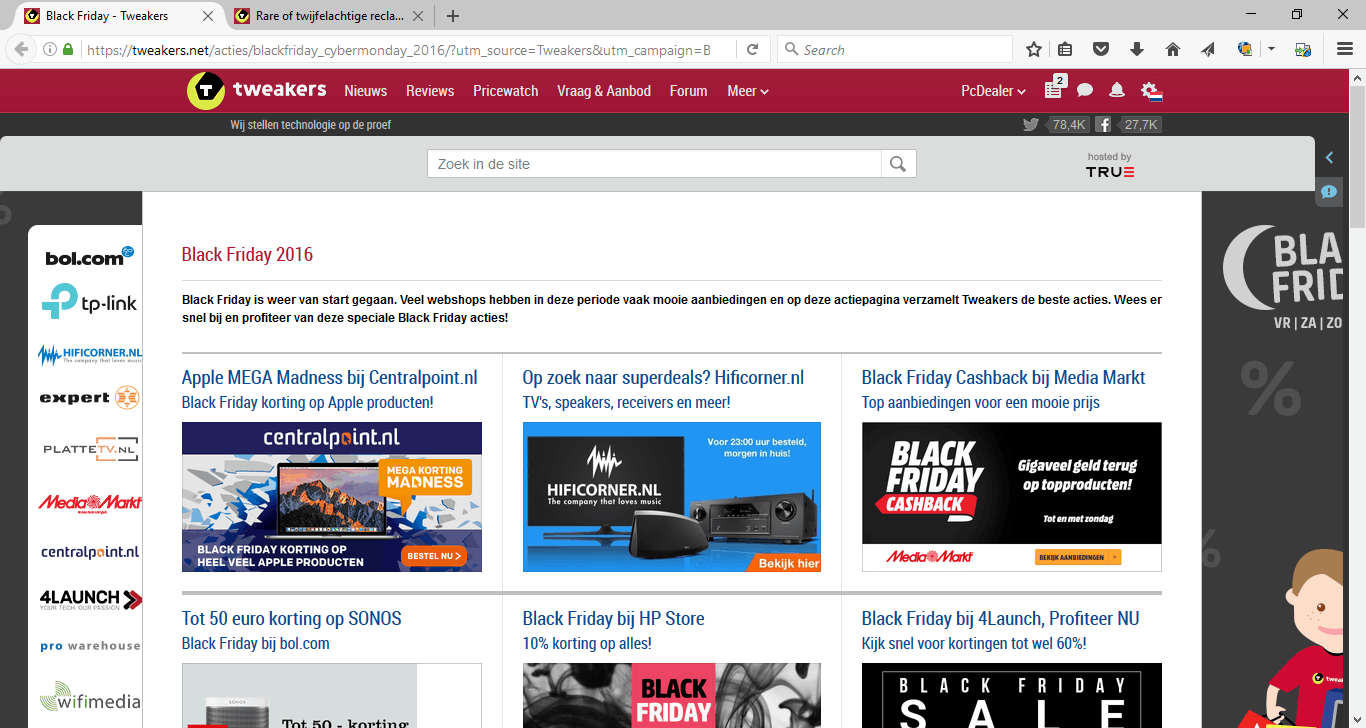Click the MediaMarkt sidebar logo

pos(90,502)
